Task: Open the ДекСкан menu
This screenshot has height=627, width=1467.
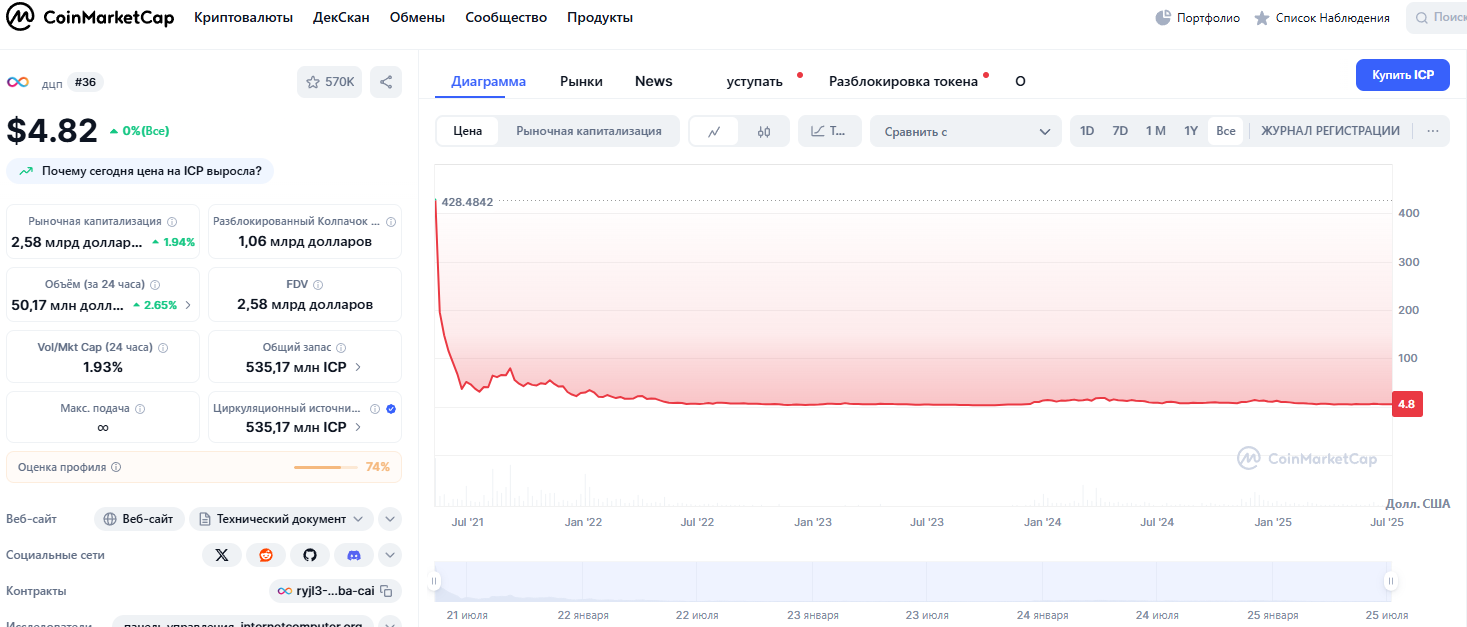Action: (341, 18)
